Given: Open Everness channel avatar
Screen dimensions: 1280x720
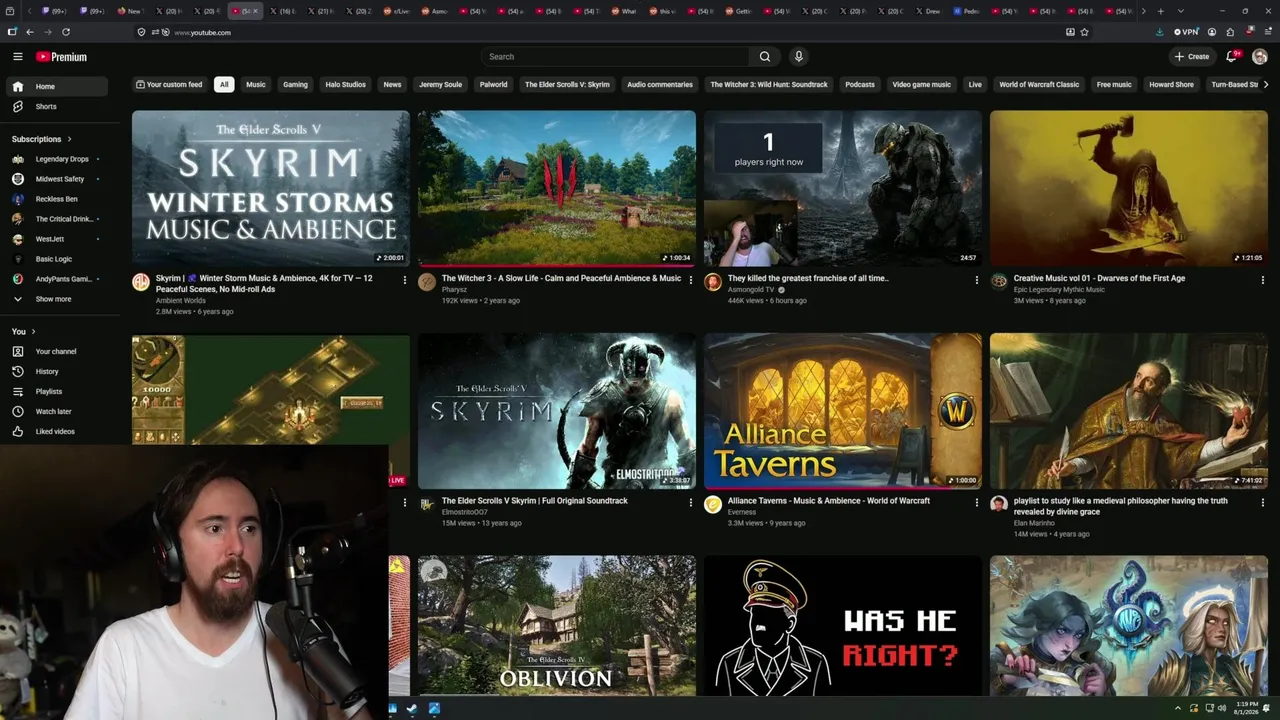Looking at the screenshot, I should pos(713,504).
